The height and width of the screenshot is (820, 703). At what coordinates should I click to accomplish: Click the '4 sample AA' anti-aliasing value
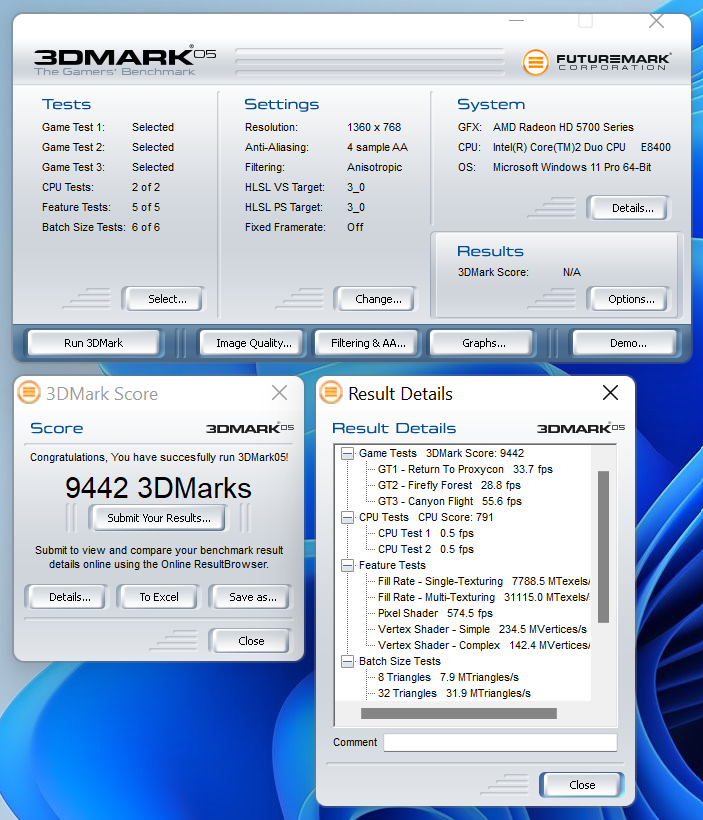[377, 147]
